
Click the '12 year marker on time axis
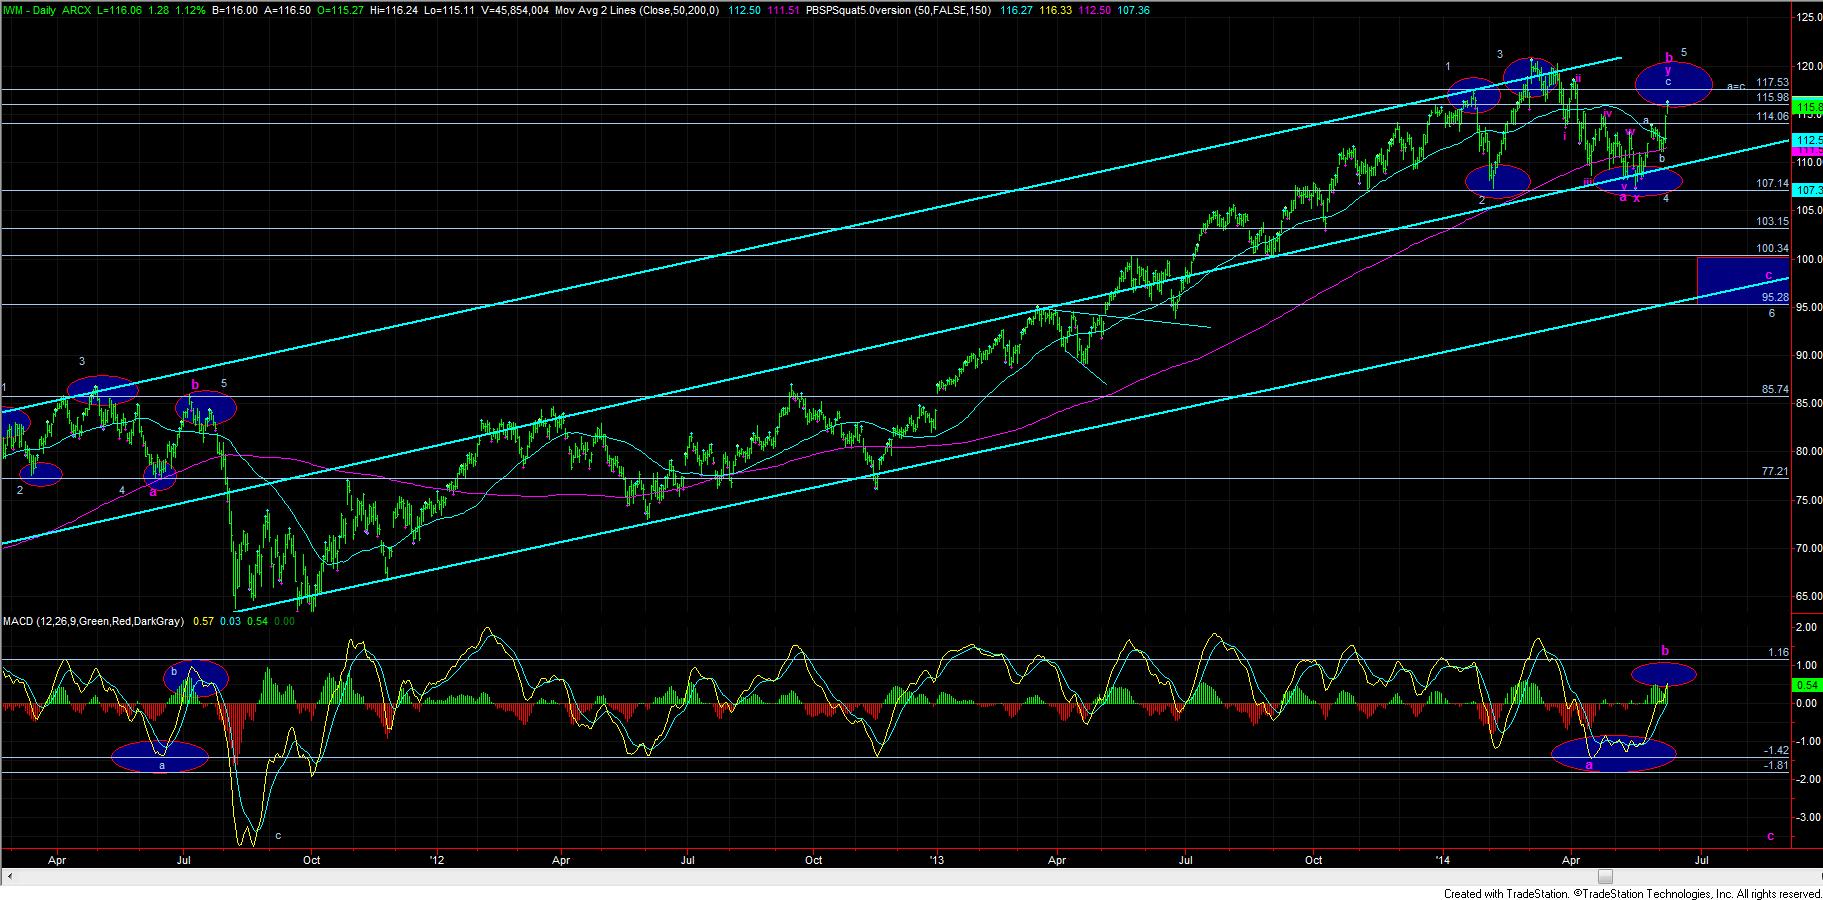(437, 859)
